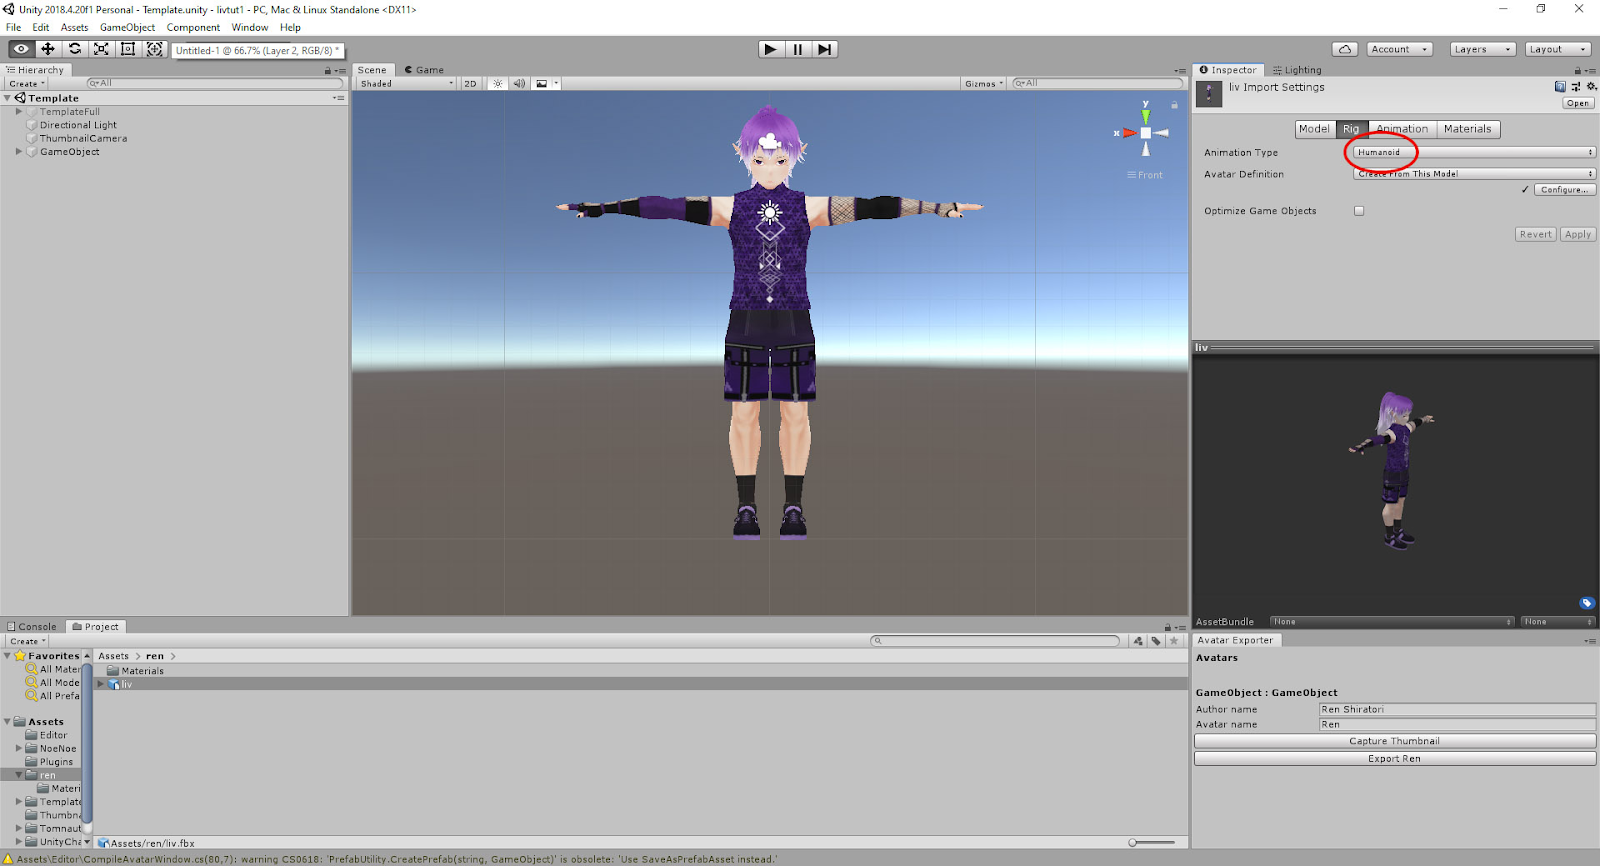This screenshot has height=866, width=1600.
Task: Open Account dropdown
Action: 1399,49
